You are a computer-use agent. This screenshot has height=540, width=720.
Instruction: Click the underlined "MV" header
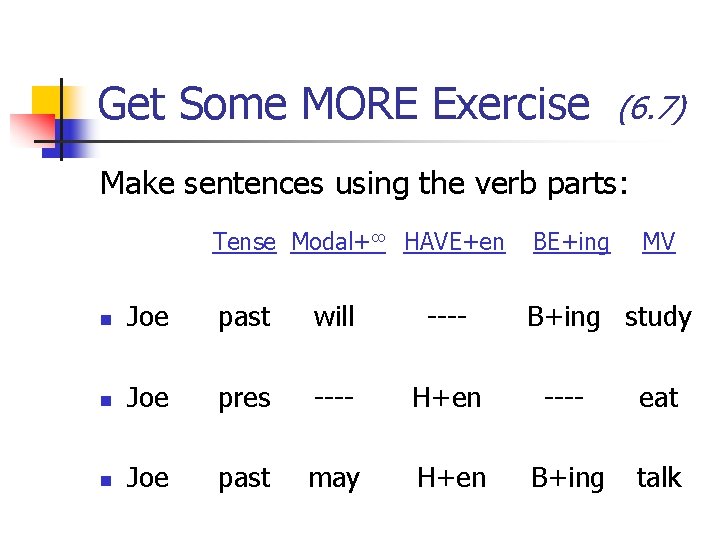[658, 242]
